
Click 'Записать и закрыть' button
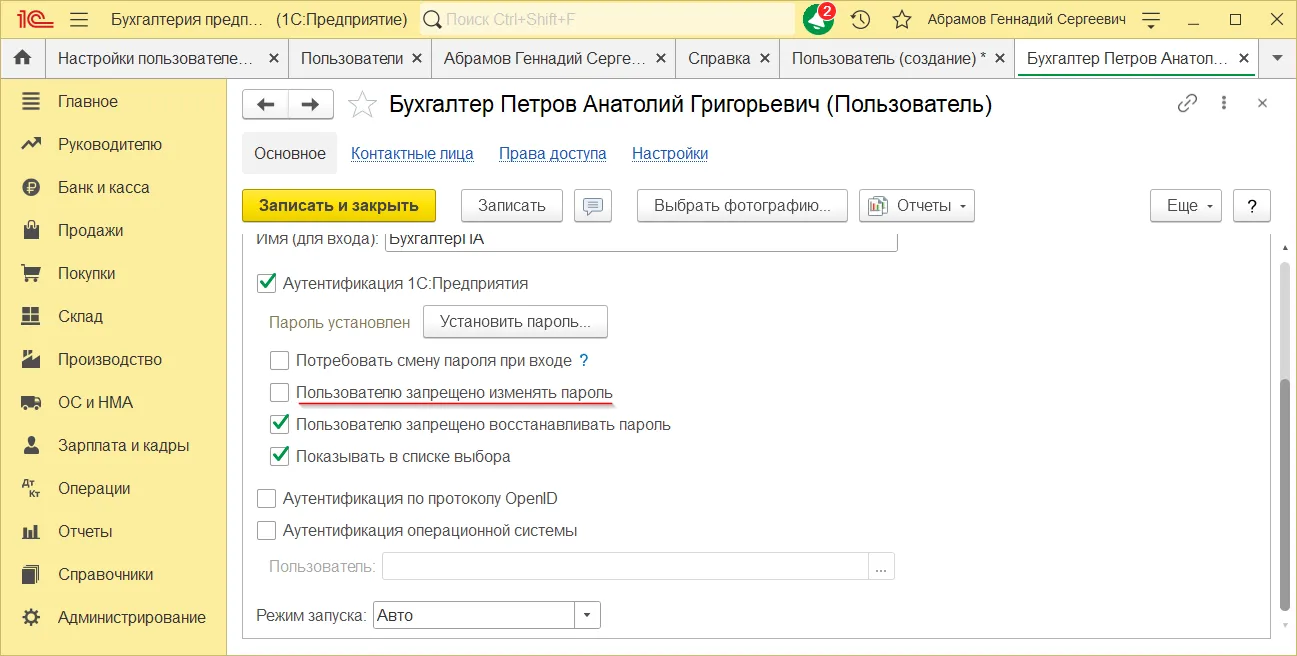pyautogui.click(x=339, y=206)
